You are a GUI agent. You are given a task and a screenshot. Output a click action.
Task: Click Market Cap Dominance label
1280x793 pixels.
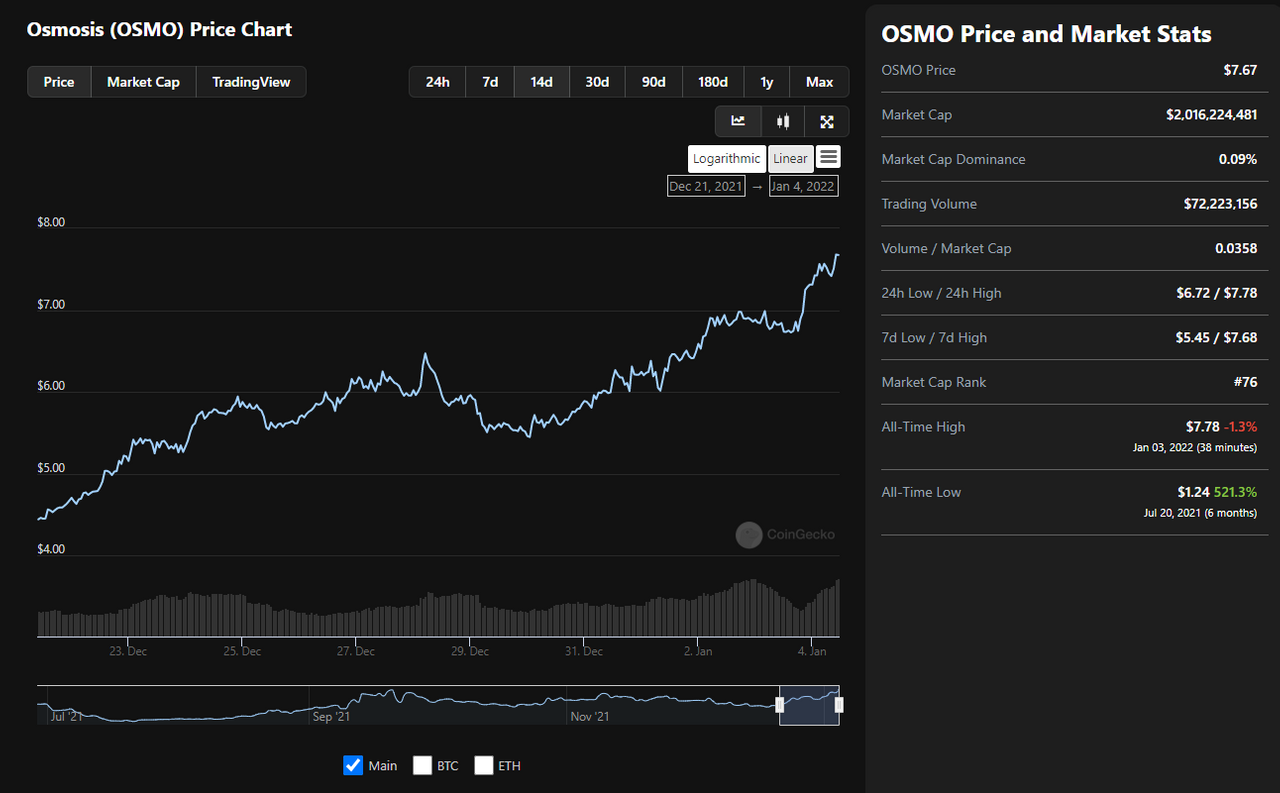point(953,159)
